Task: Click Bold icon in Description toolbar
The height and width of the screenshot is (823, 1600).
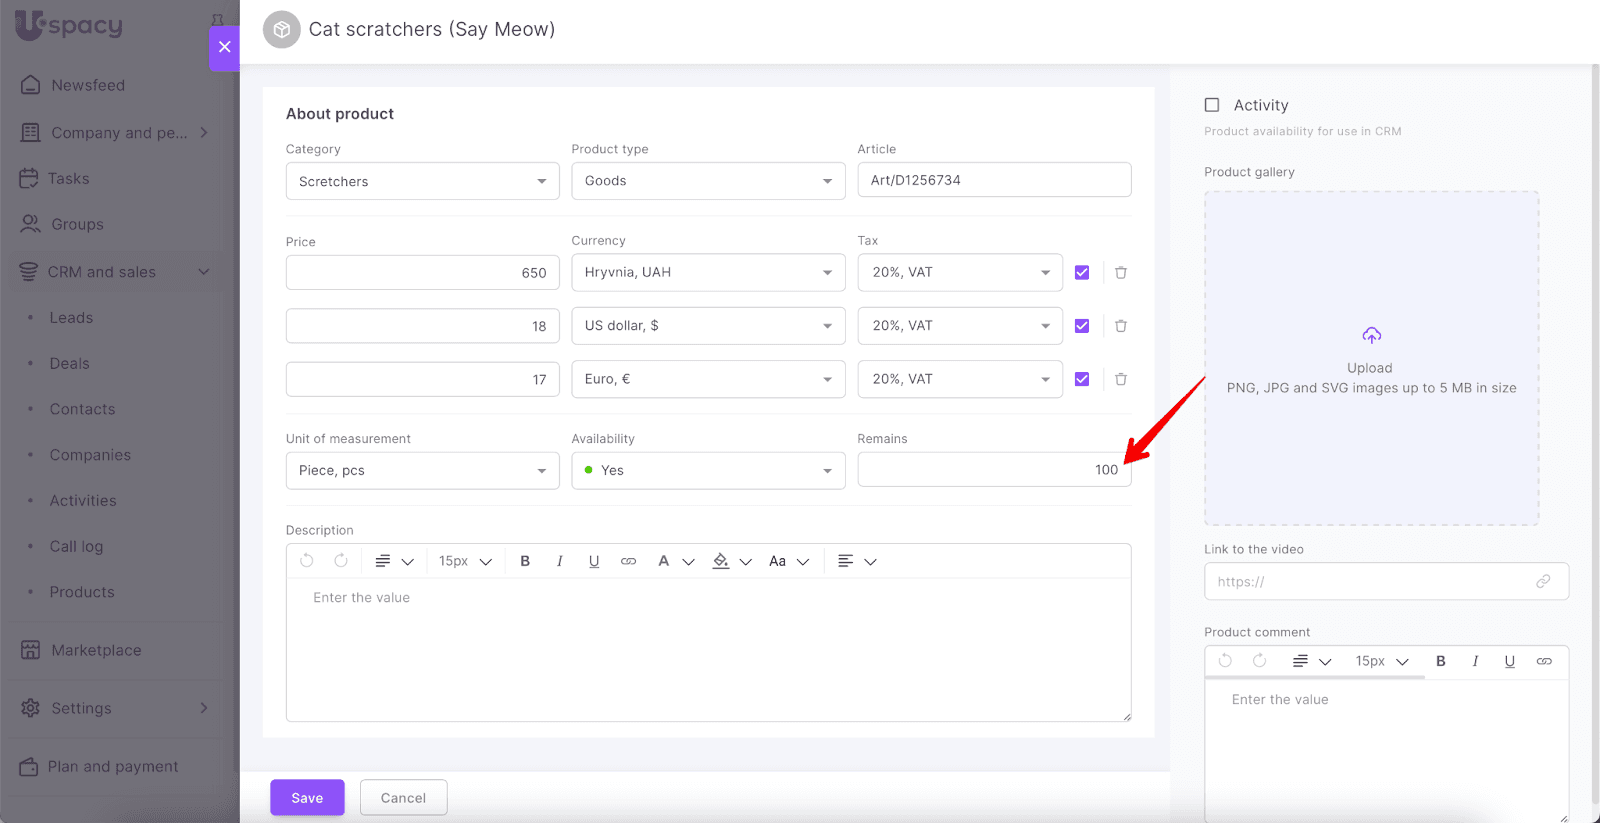Action: coord(525,561)
